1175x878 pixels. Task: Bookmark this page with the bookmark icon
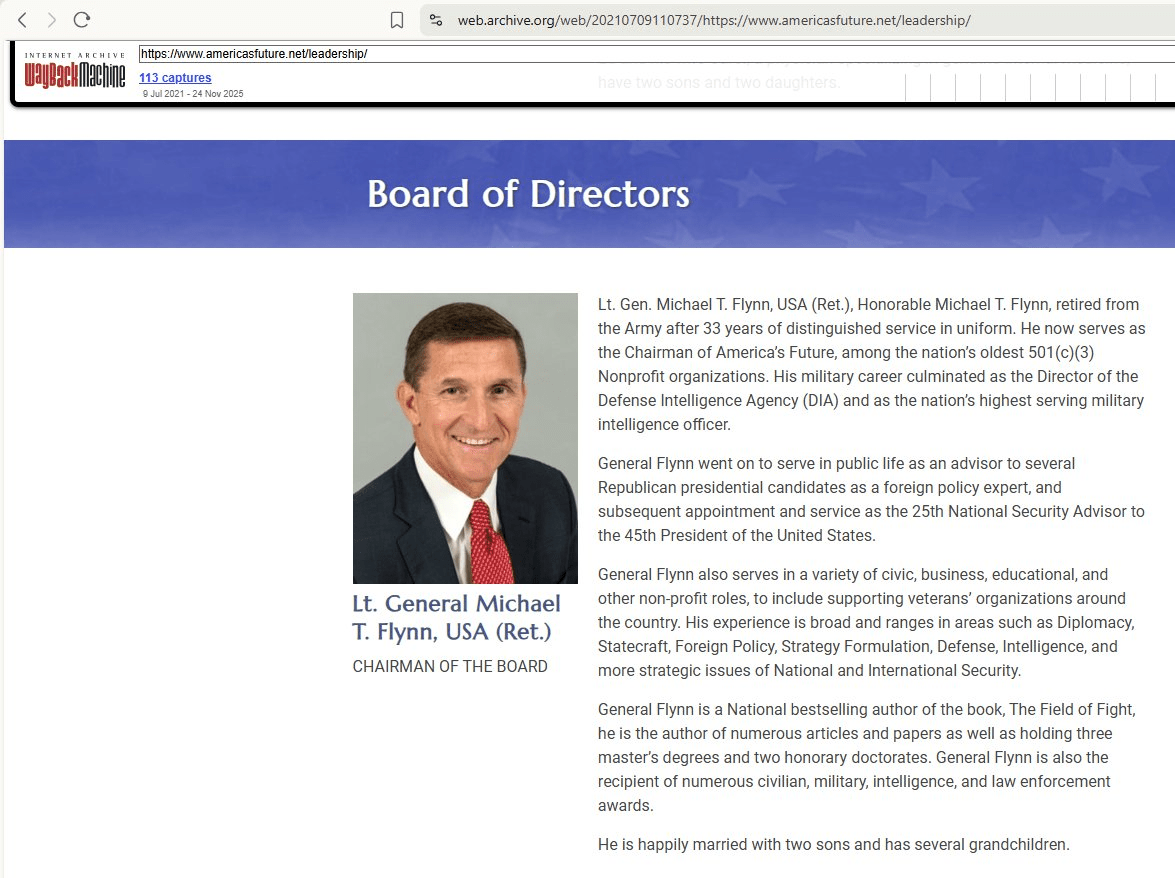pyautogui.click(x=397, y=20)
